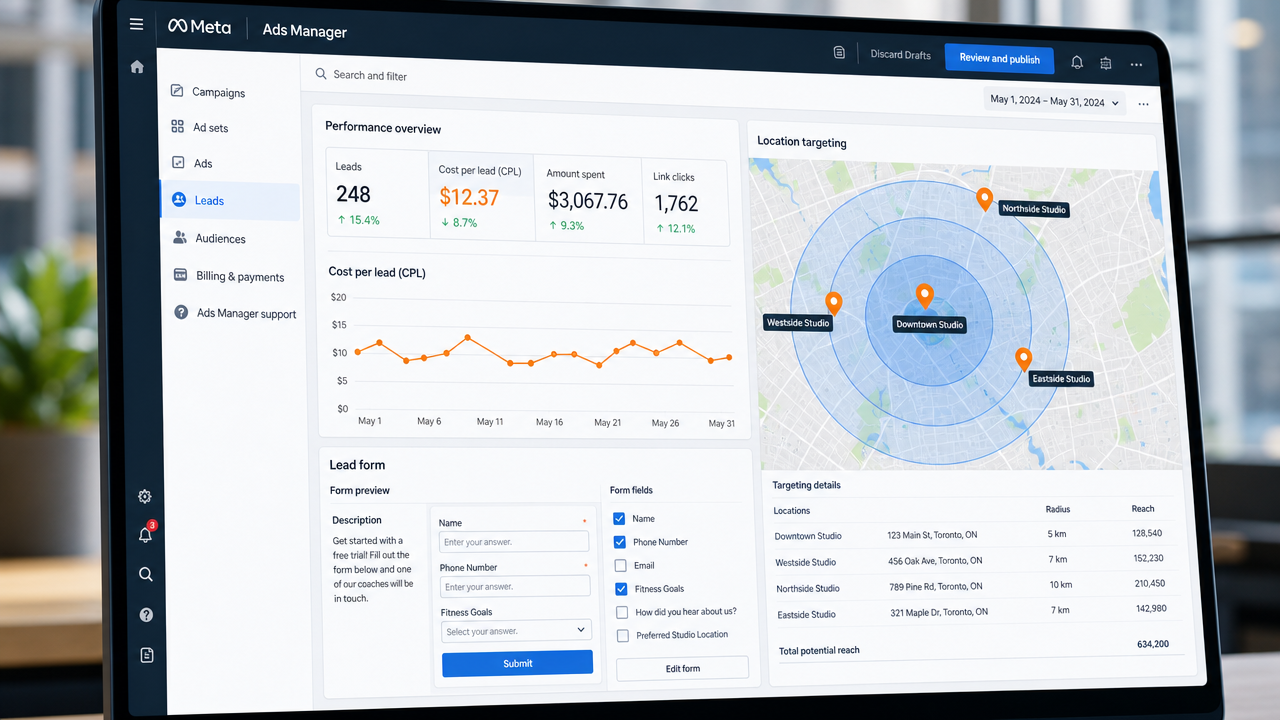Click the Downtown Studio map pin
Image resolution: width=1280 pixels, height=720 pixels.
coord(924,296)
